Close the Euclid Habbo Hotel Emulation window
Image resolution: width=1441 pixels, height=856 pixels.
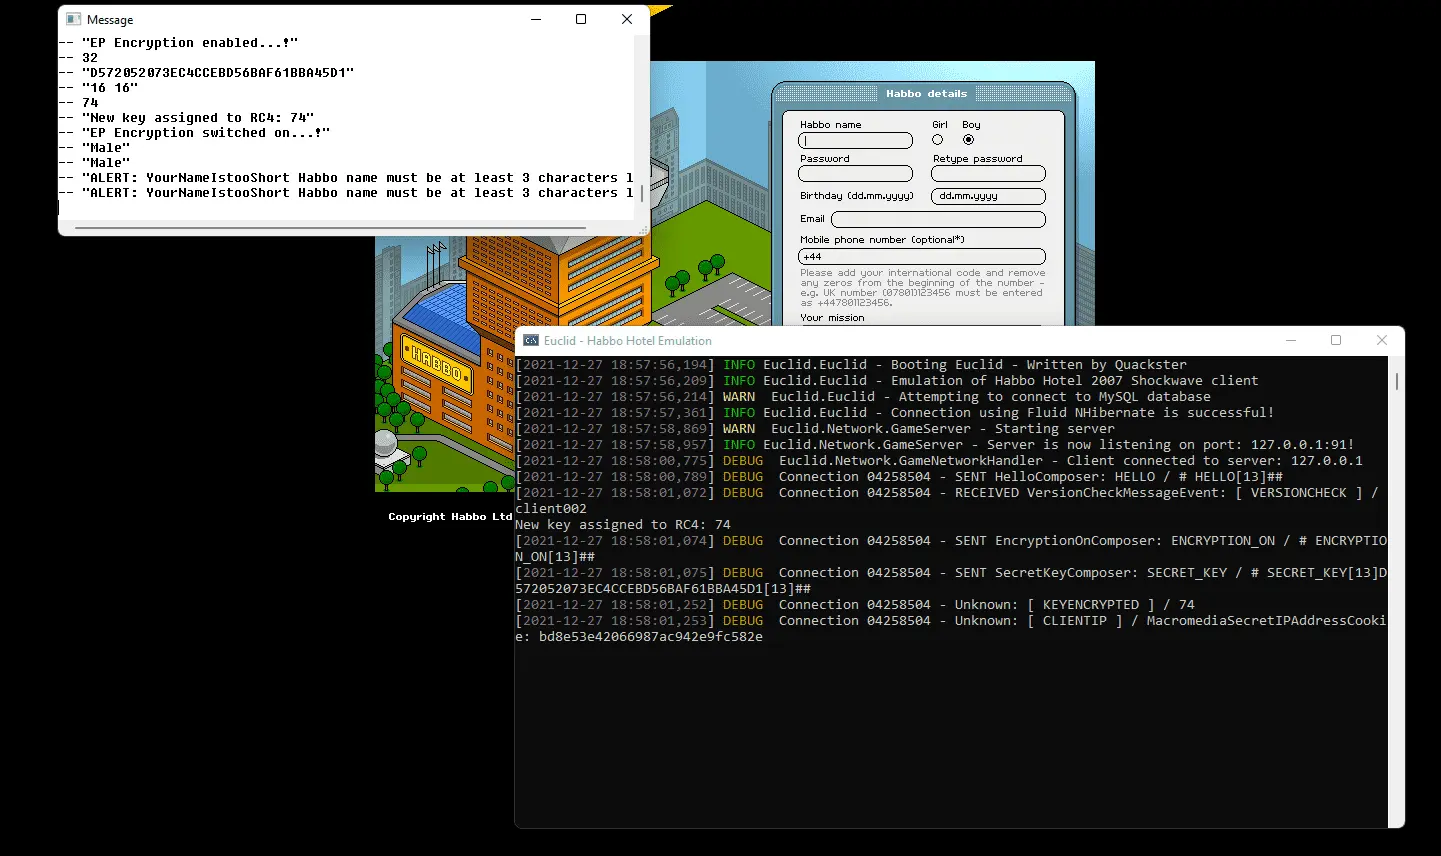coord(1382,340)
